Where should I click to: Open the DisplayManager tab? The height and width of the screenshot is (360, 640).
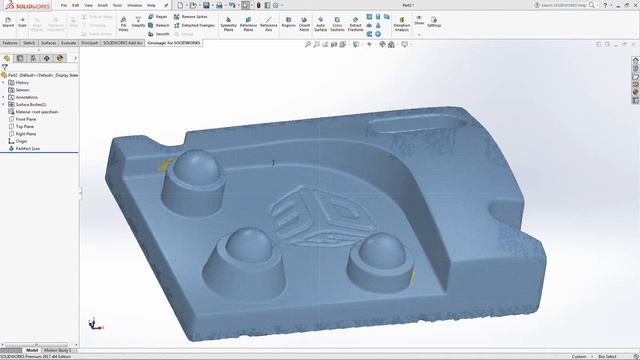(60, 58)
